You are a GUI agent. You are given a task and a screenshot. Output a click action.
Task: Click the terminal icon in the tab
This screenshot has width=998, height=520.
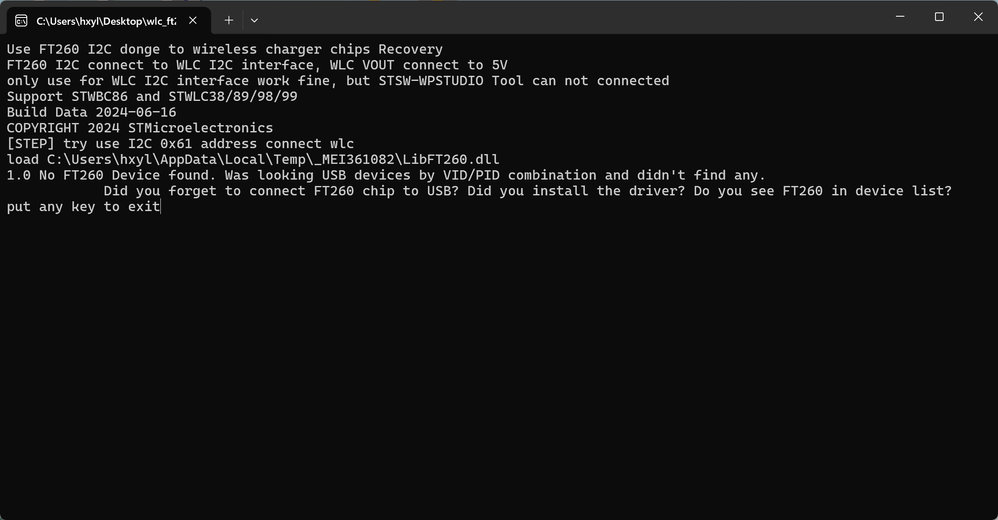click(x=21, y=21)
